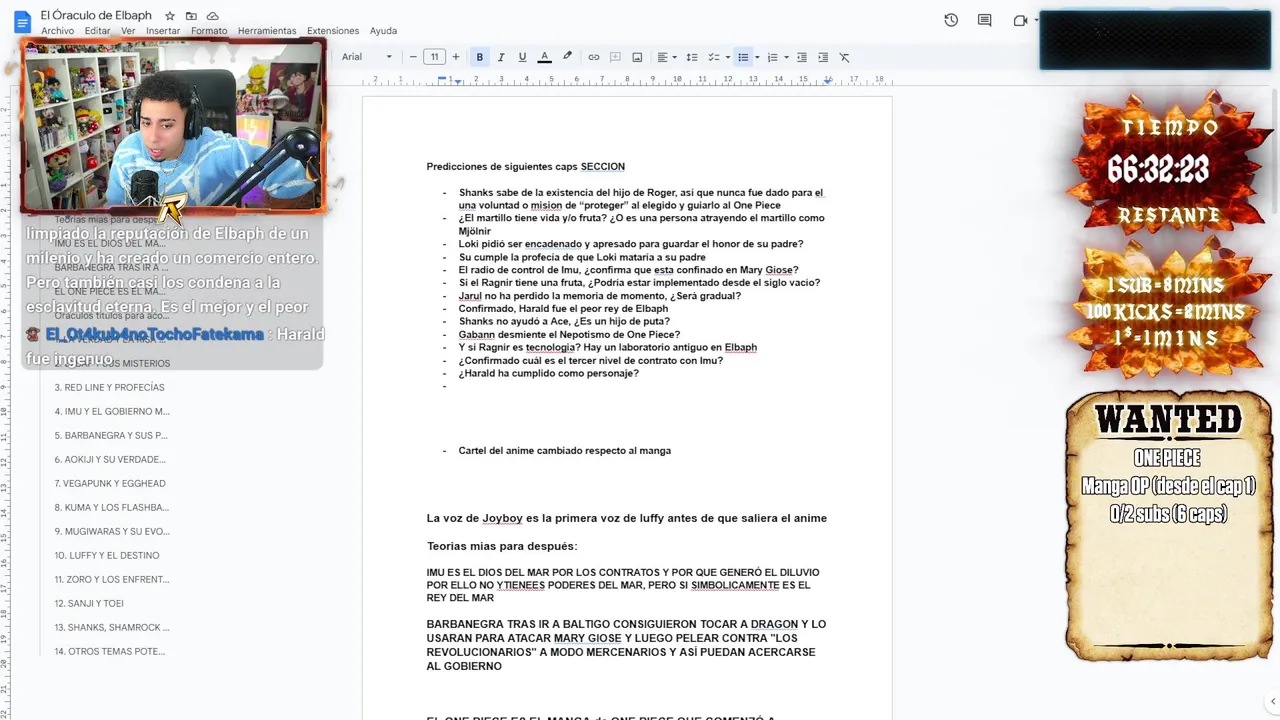Viewport: 1280px width, 720px height.
Task: Go to outline item BARBANEGRA Y SUS P...
Action: 111,435
